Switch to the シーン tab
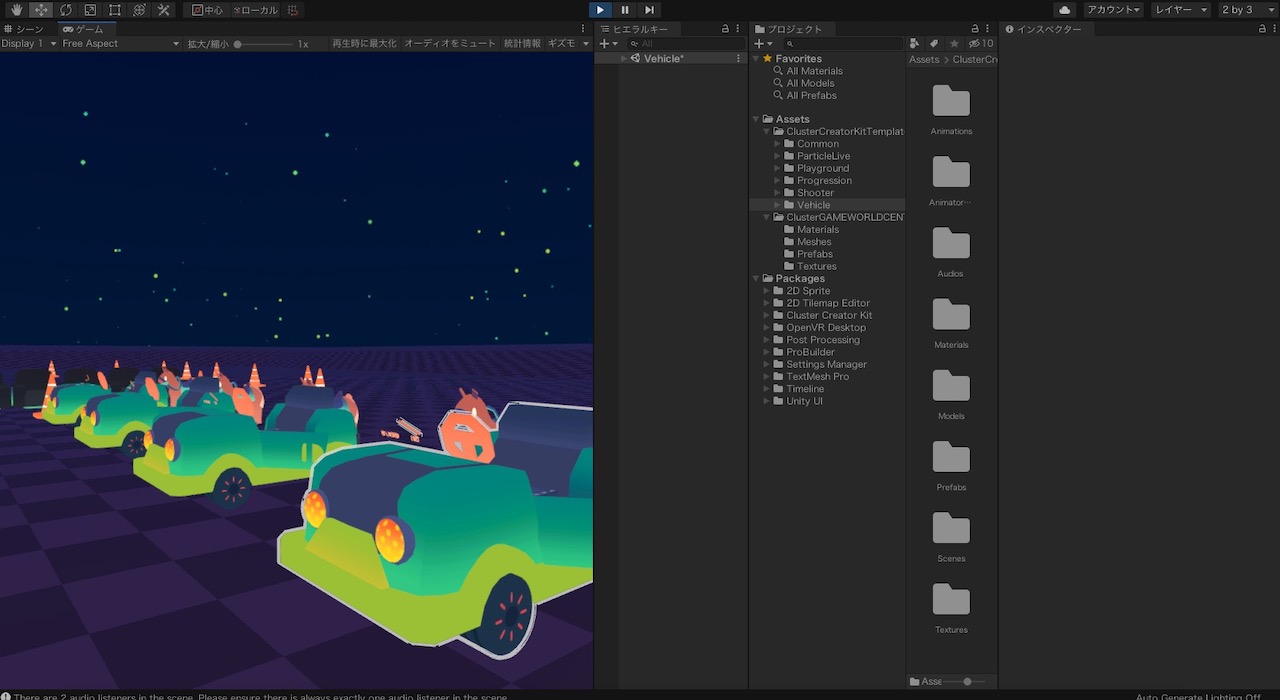This screenshot has height=700, width=1280. pos(30,28)
